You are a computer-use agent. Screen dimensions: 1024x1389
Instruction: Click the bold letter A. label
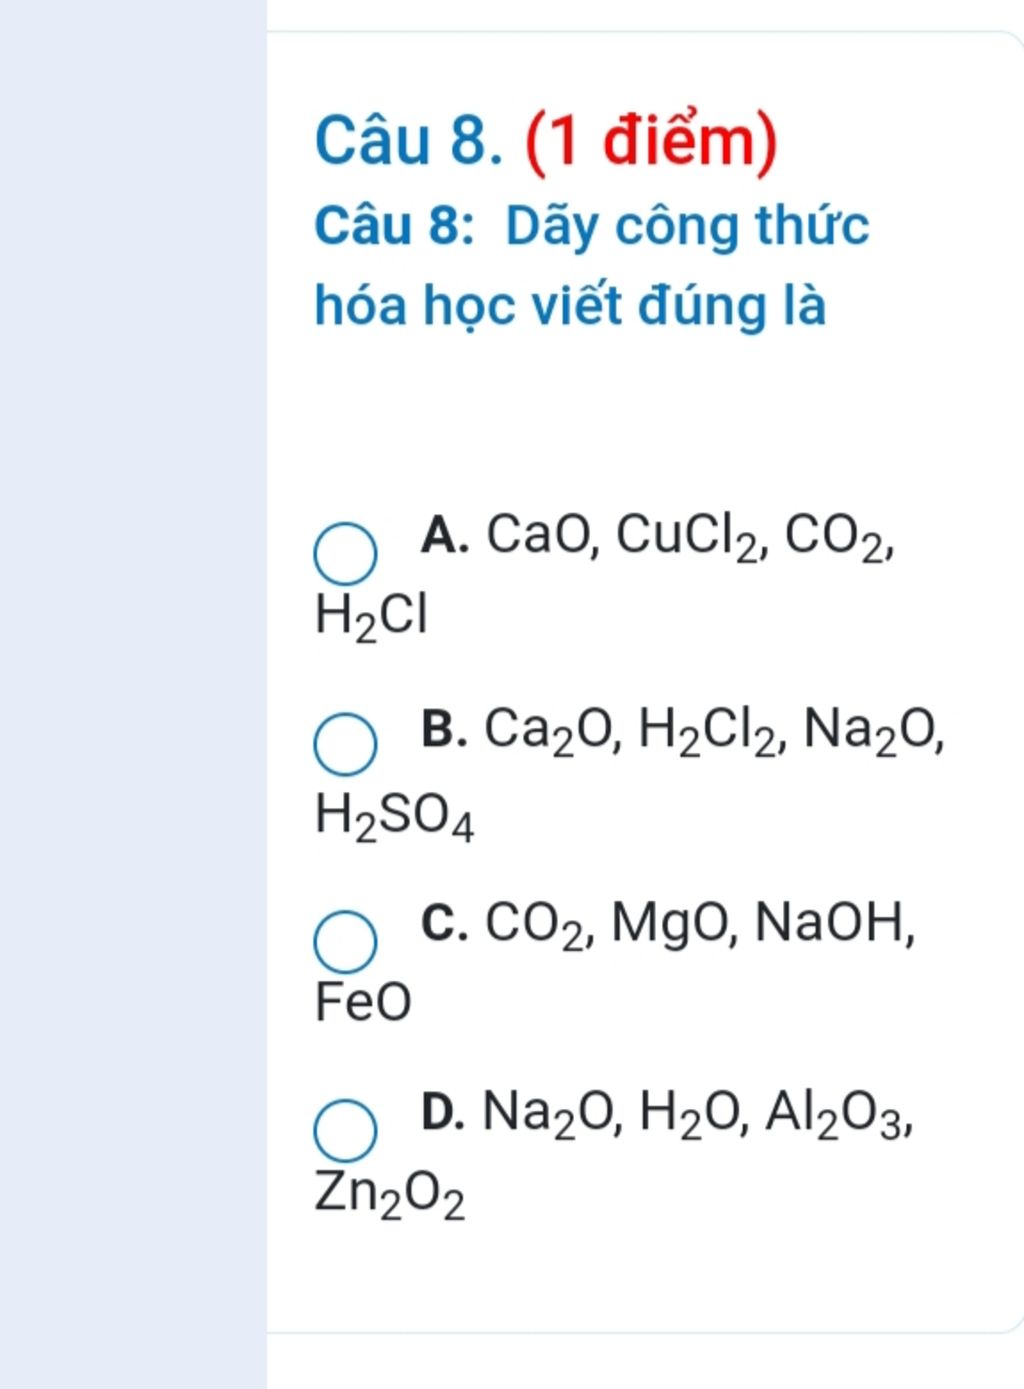tap(445, 534)
